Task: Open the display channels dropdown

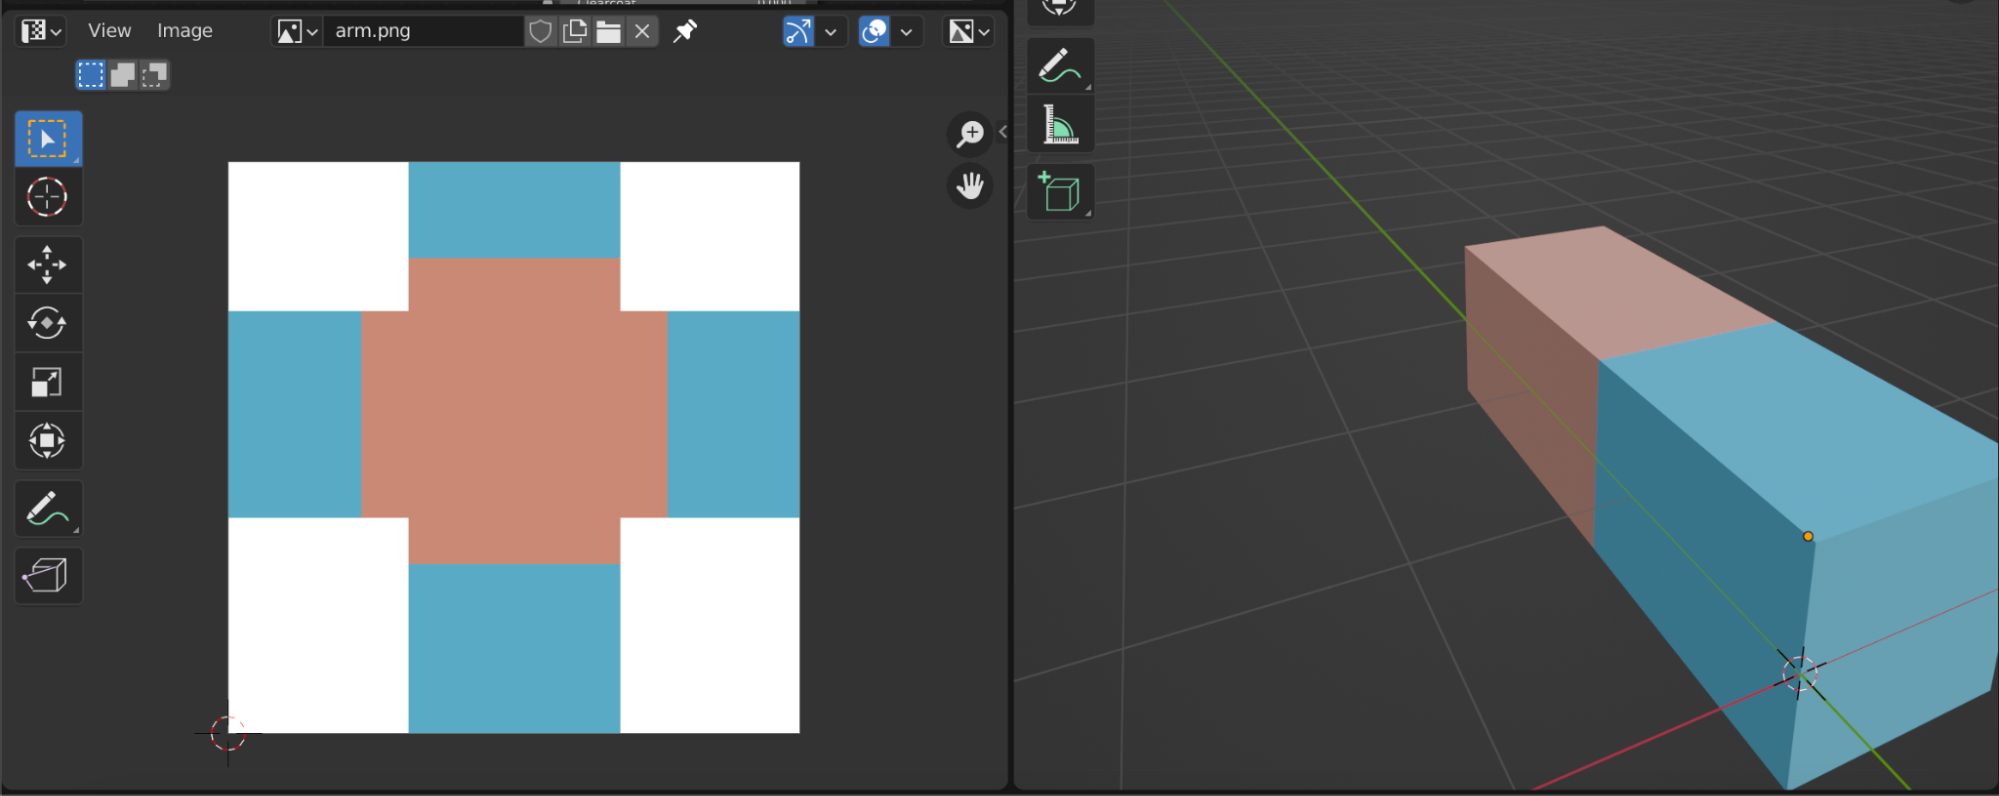Action: (969, 32)
